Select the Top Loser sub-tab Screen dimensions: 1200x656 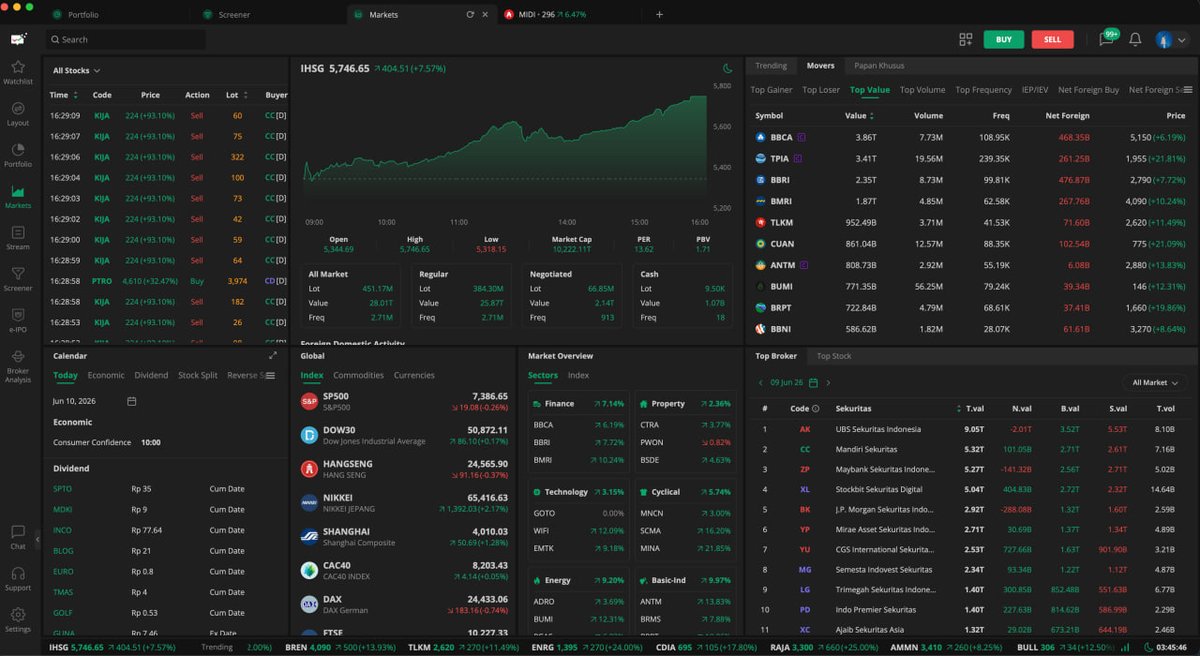(x=821, y=90)
